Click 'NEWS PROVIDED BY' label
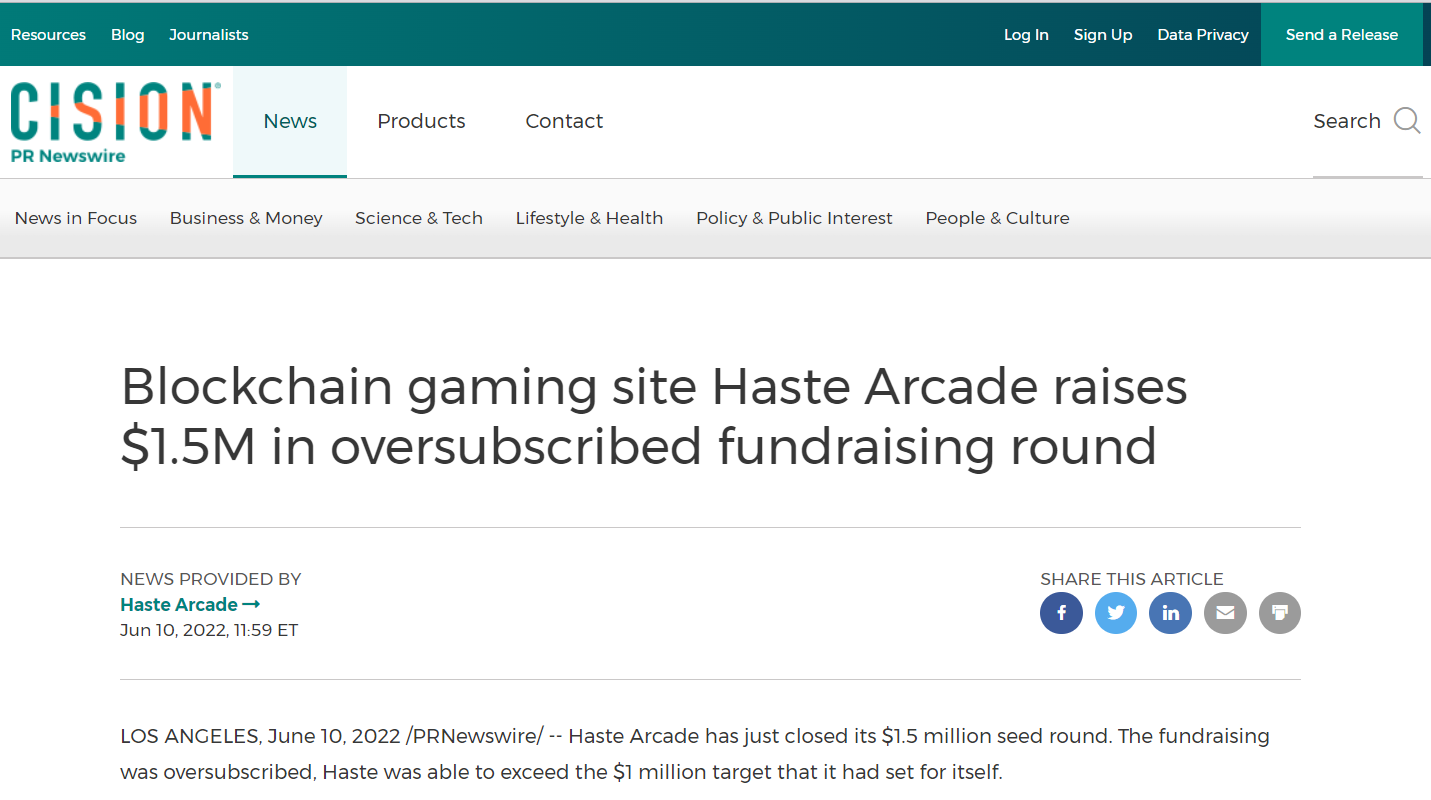Screen dimensions: 1431x800 click(210, 579)
